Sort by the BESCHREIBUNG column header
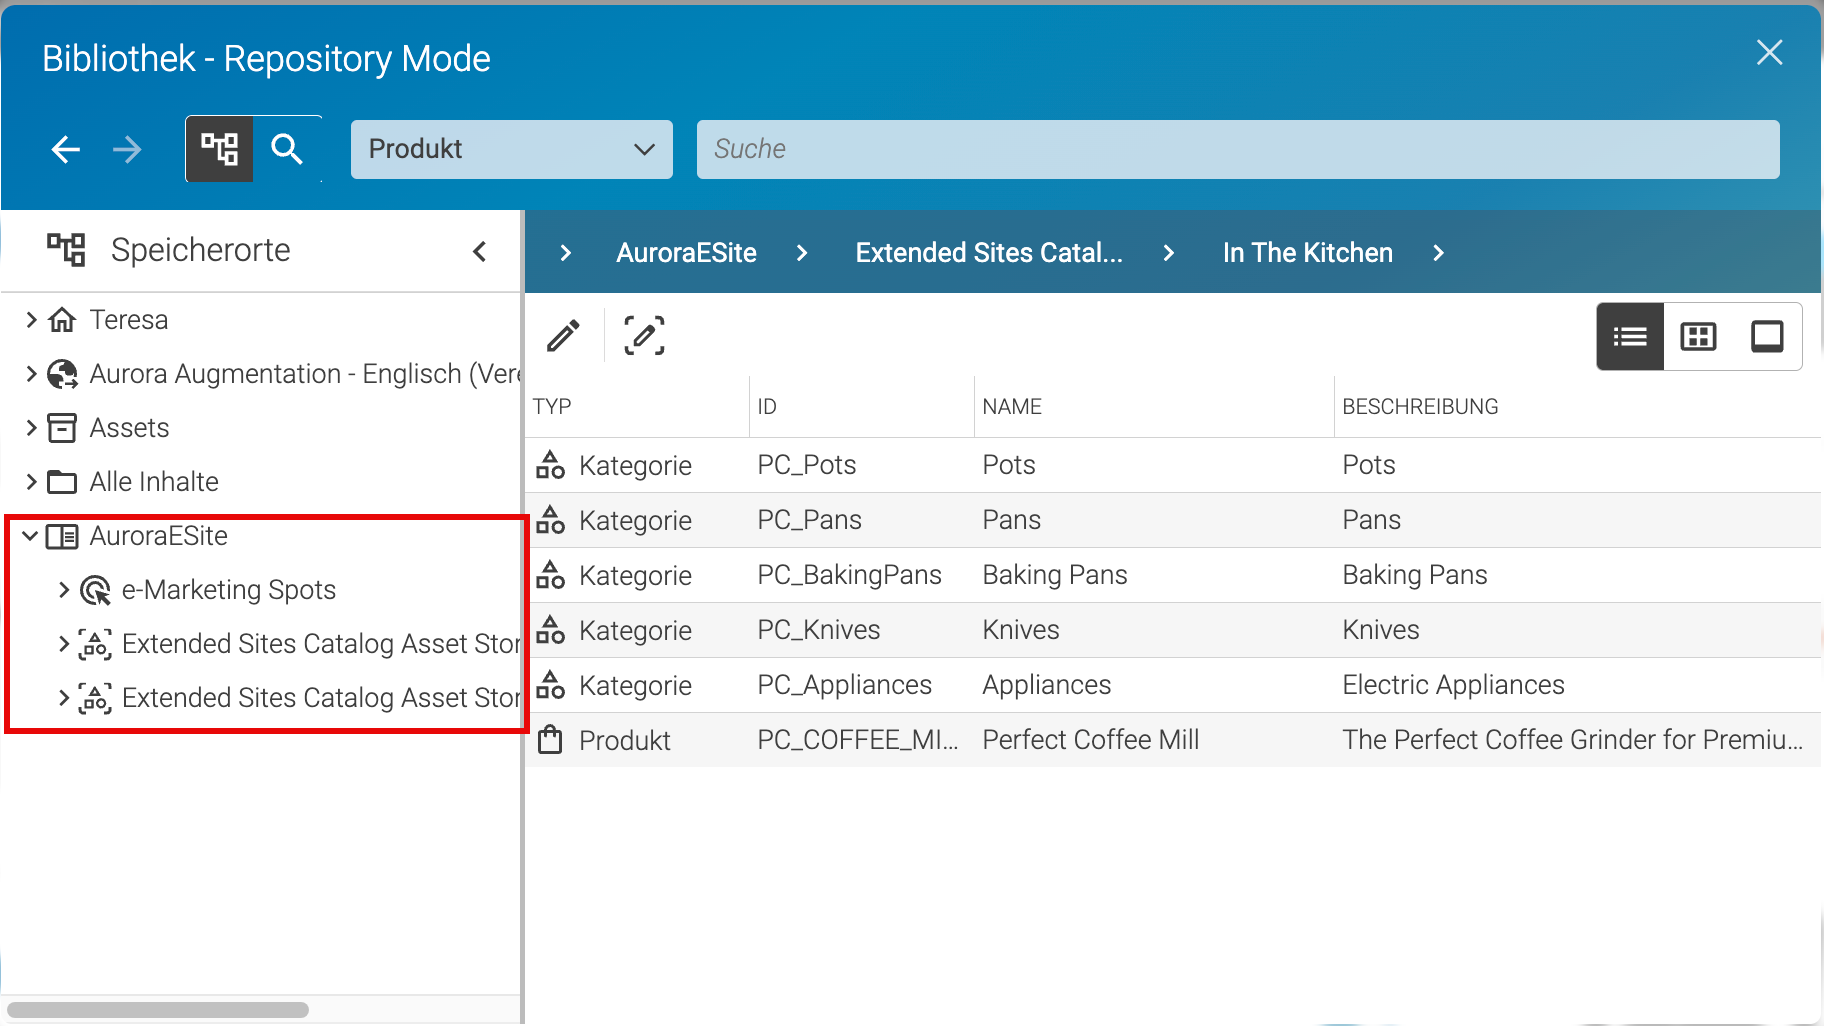 (x=1420, y=407)
